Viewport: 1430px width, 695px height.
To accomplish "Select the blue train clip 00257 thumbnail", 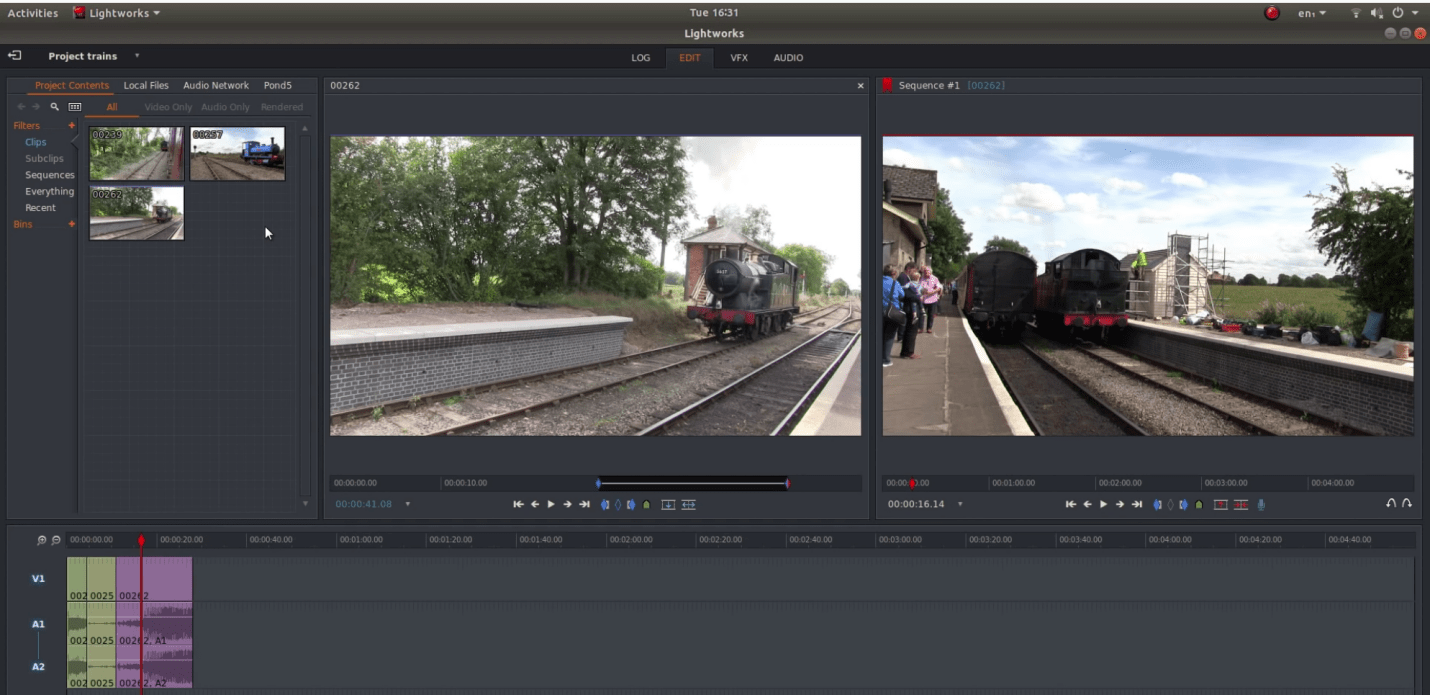I will 237,153.
